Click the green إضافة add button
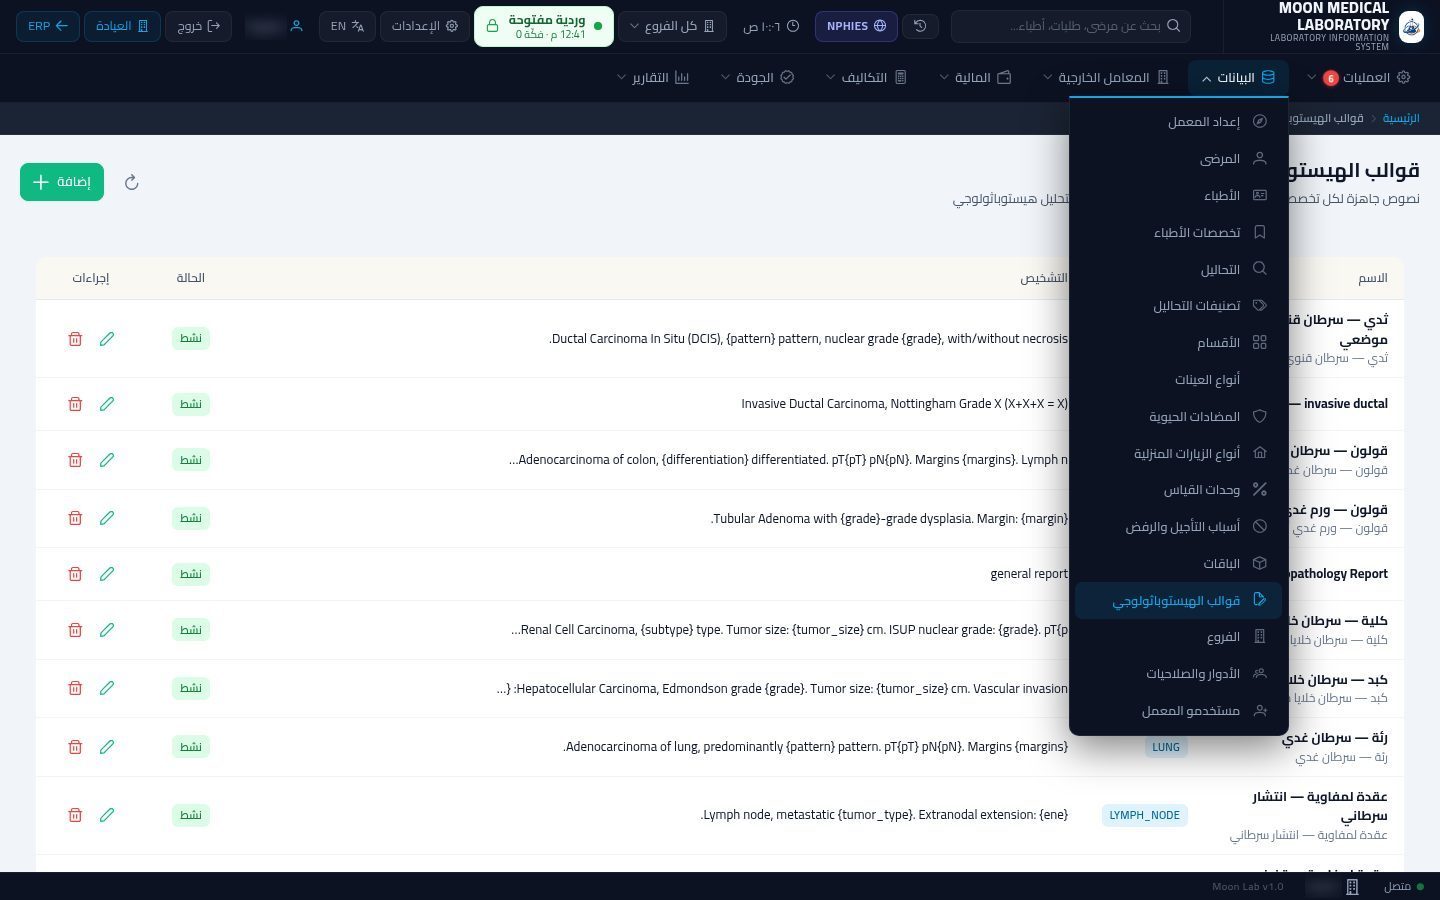The image size is (1440, 900). (62, 182)
